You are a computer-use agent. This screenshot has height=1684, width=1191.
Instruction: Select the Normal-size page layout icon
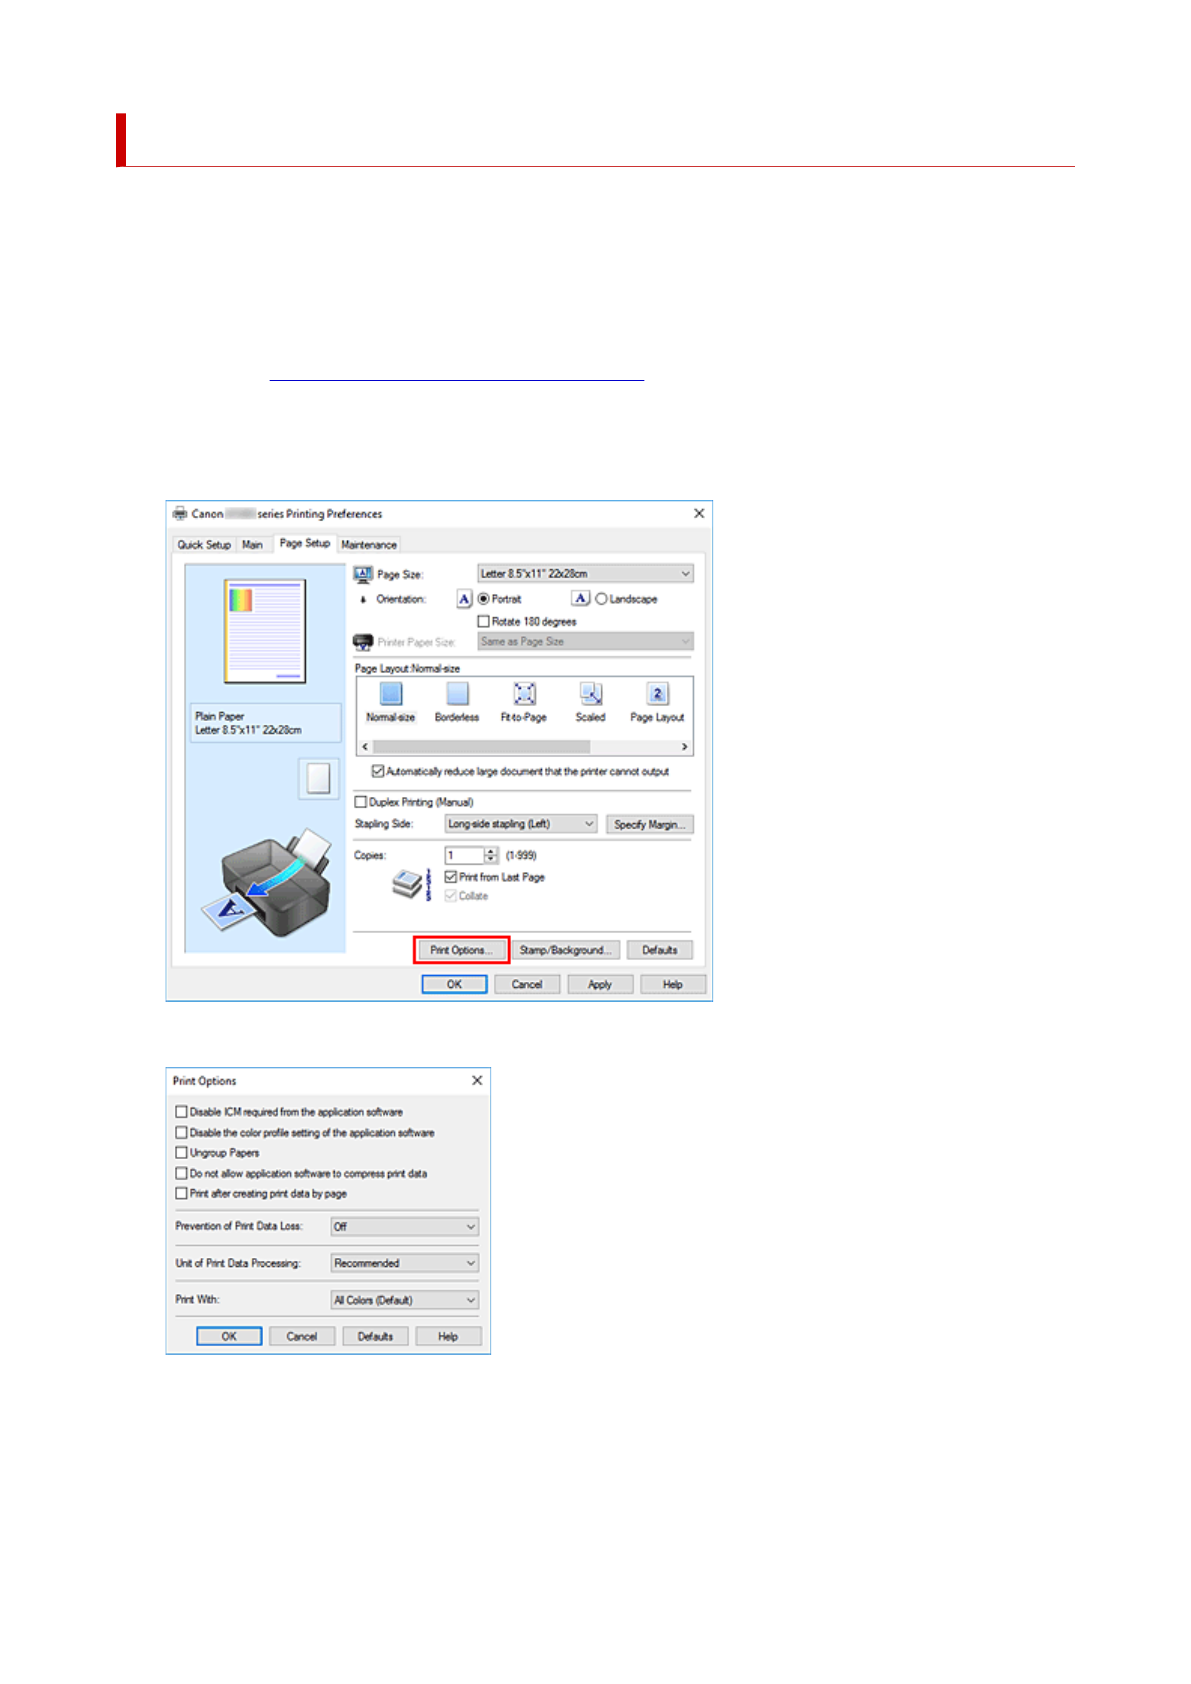click(391, 694)
